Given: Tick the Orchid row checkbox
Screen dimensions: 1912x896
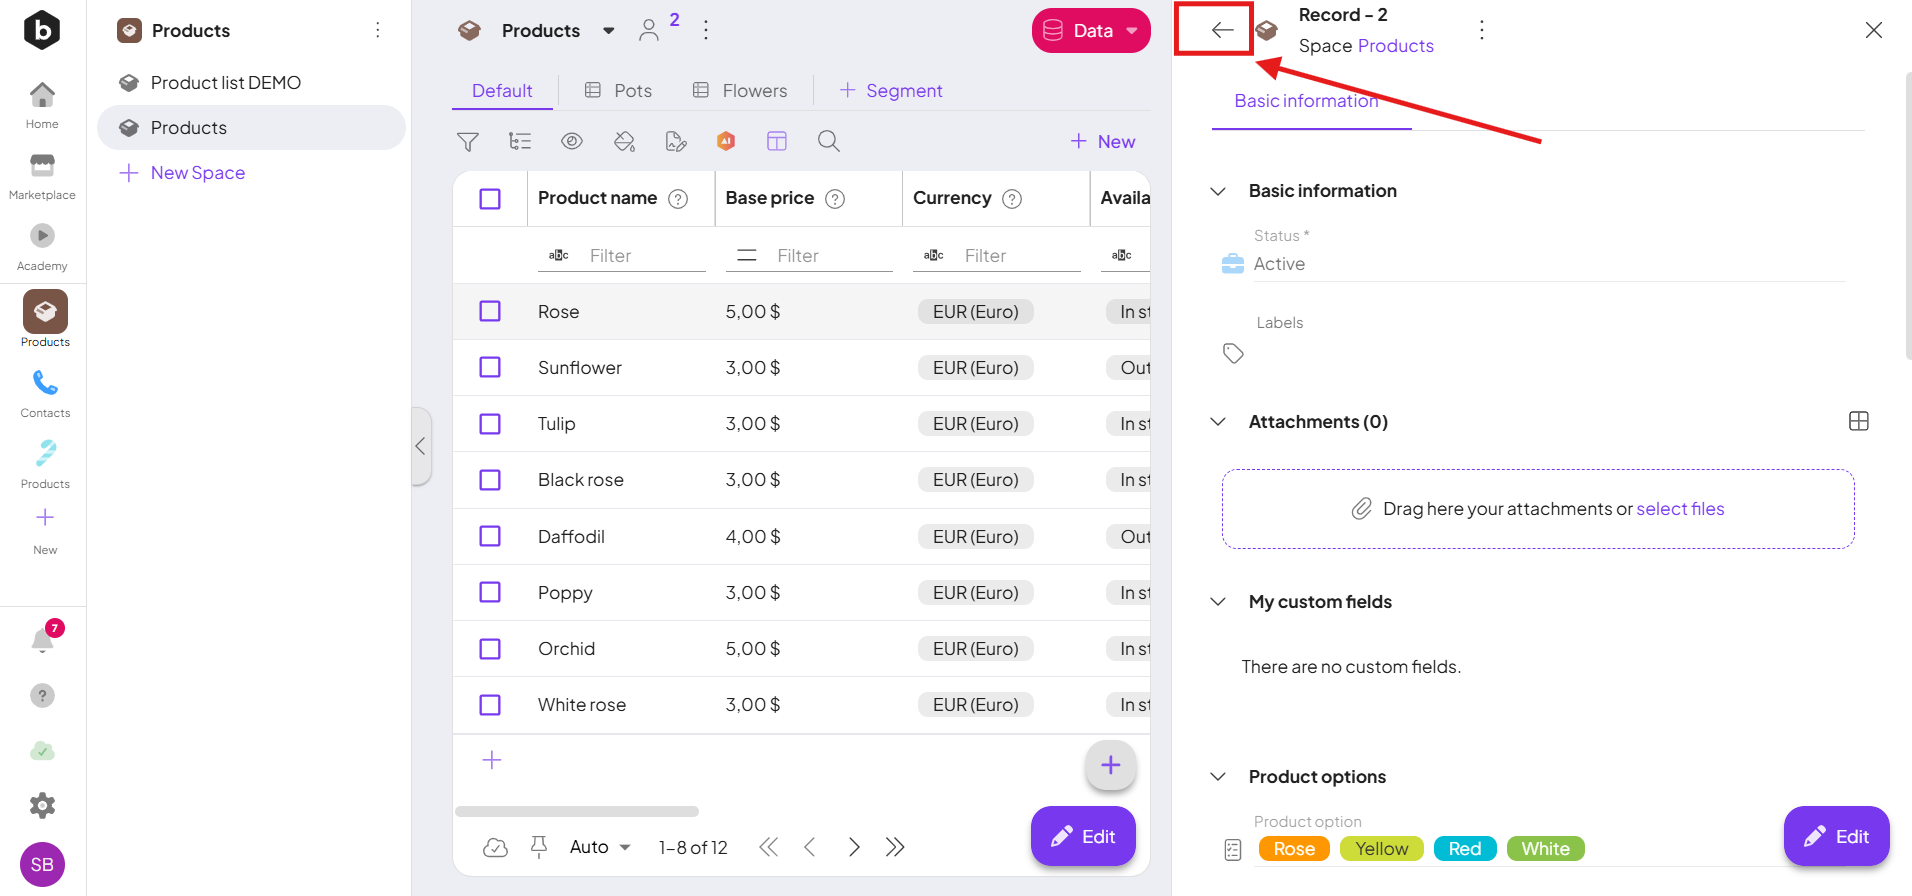Looking at the screenshot, I should (490, 649).
